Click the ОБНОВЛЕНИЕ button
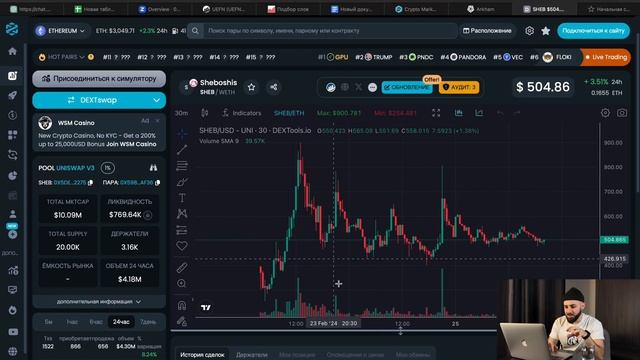 [407, 87]
